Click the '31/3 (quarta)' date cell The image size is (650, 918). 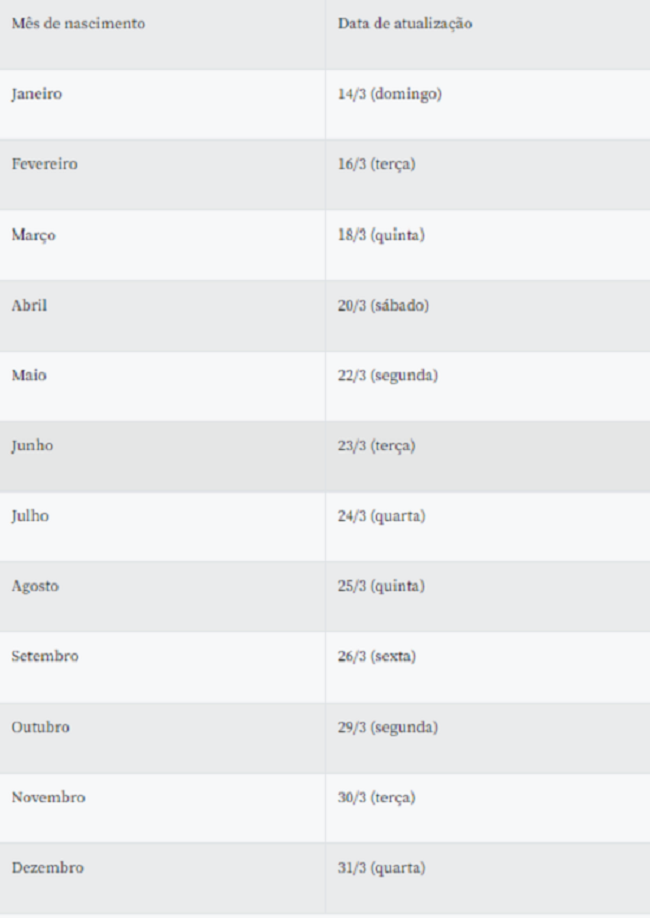[x=488, y=878]
